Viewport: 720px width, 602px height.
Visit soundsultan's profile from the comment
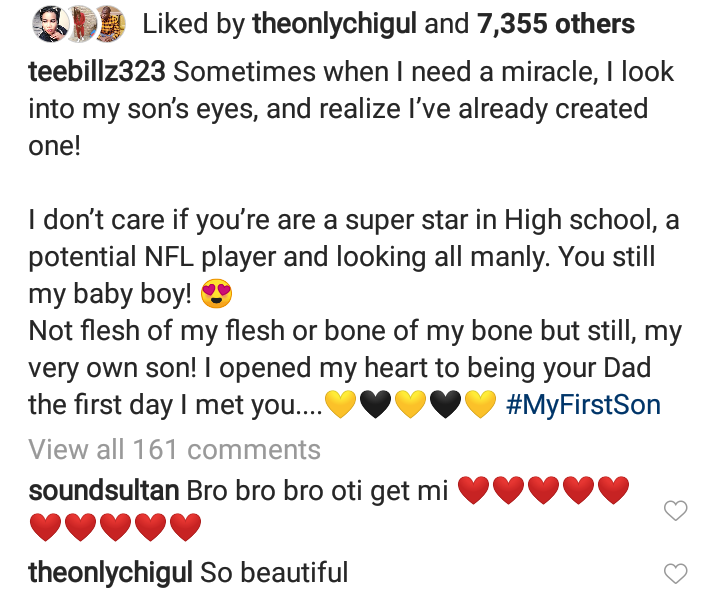pyautogui.click(x=103, y=491)
